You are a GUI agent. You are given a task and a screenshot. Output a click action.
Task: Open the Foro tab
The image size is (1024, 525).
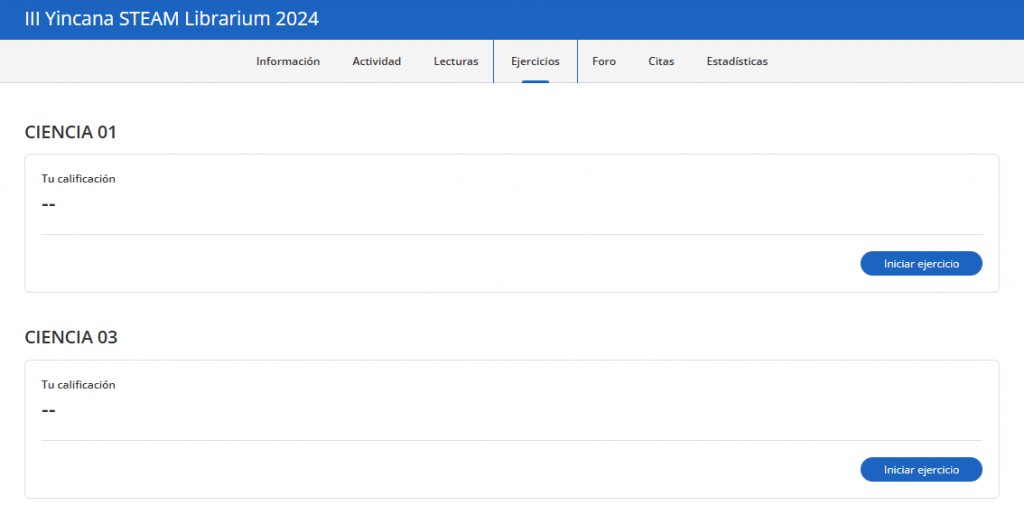pos(604,61)
